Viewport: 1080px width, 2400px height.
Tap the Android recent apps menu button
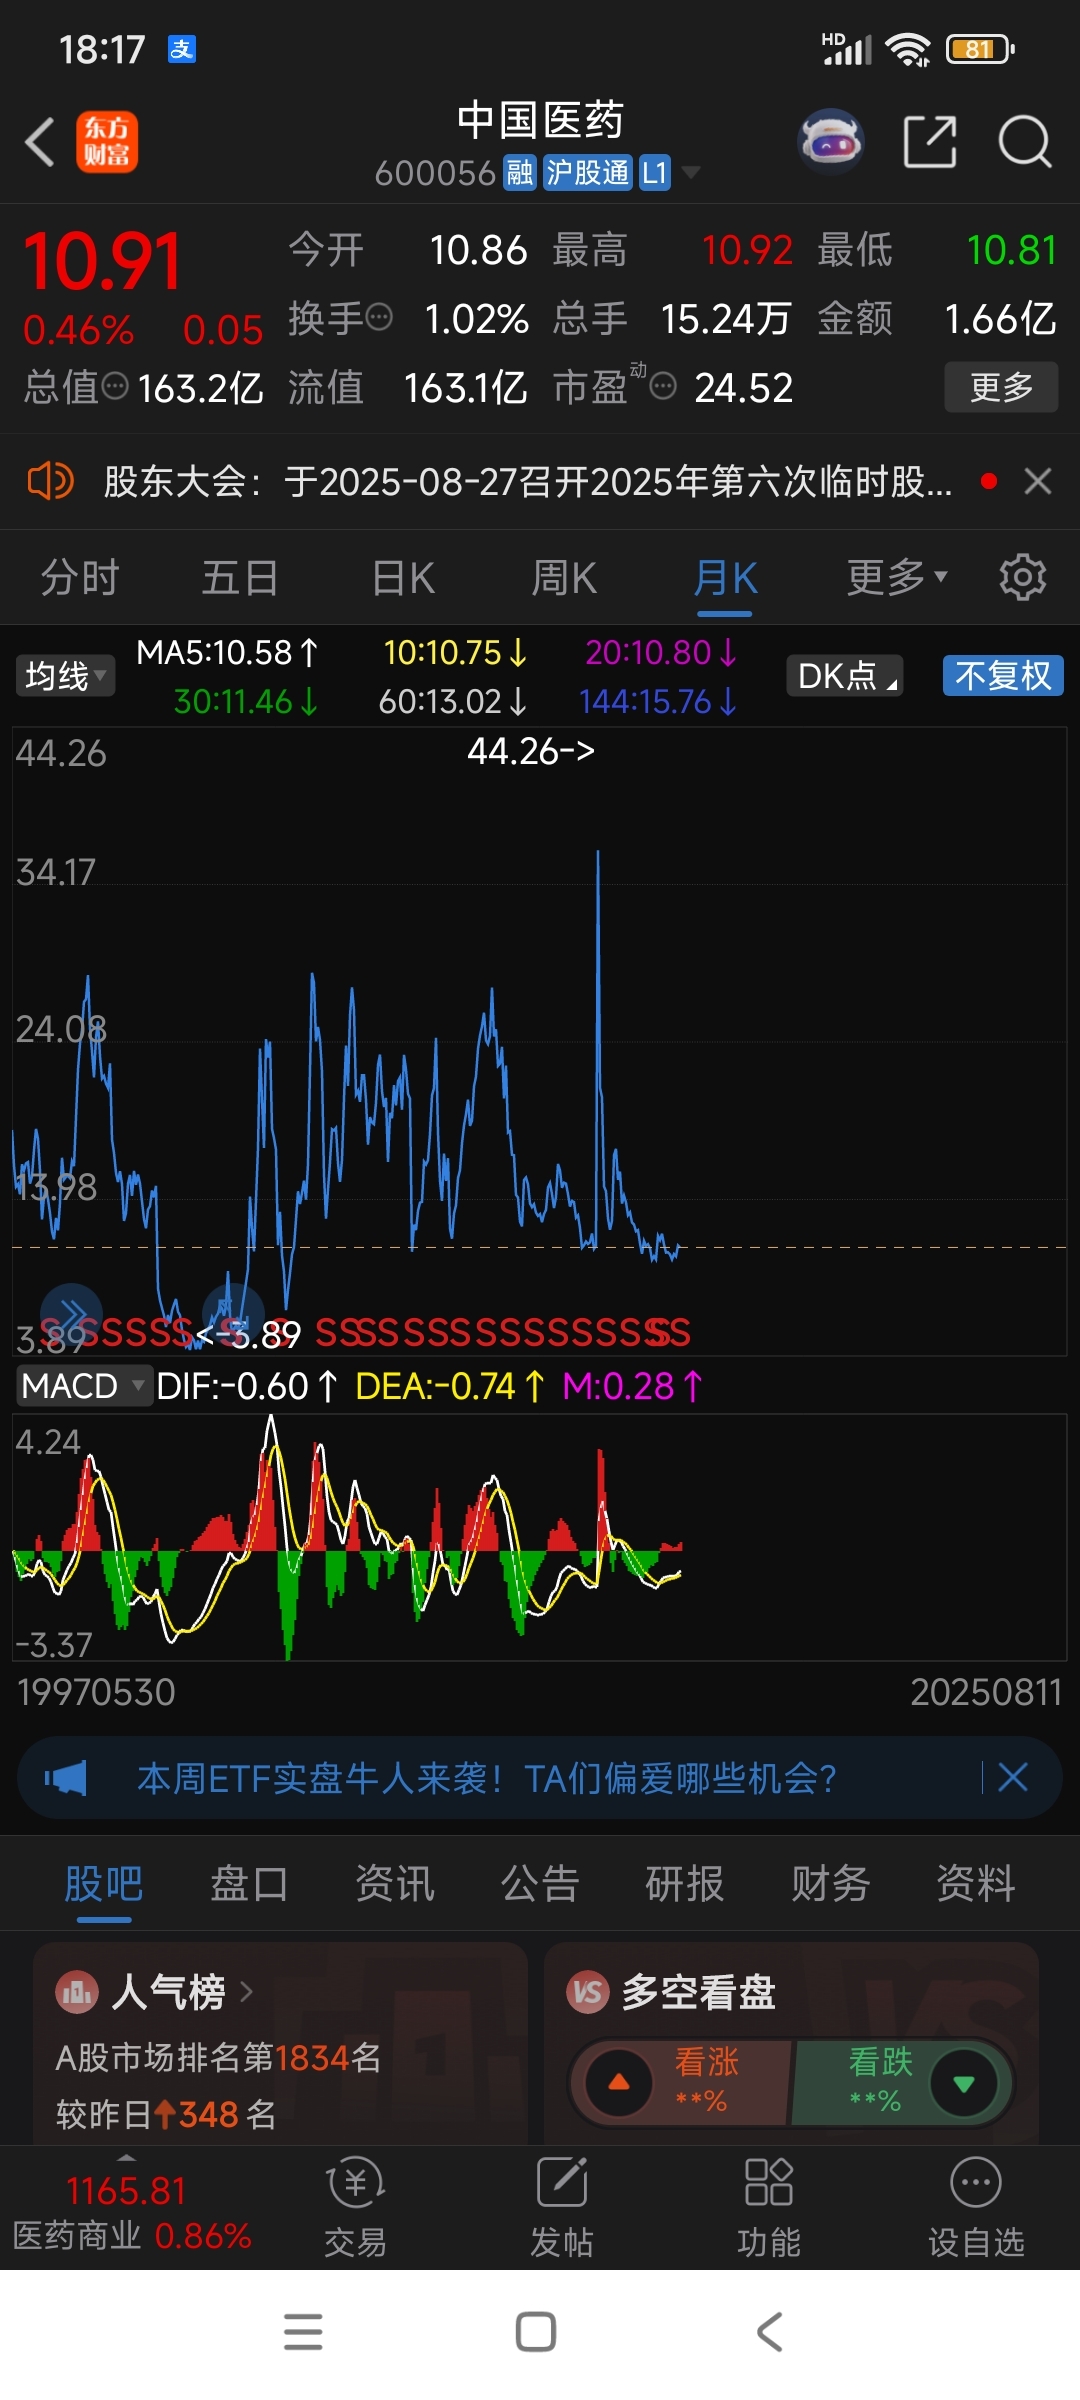coord(303,2332)
